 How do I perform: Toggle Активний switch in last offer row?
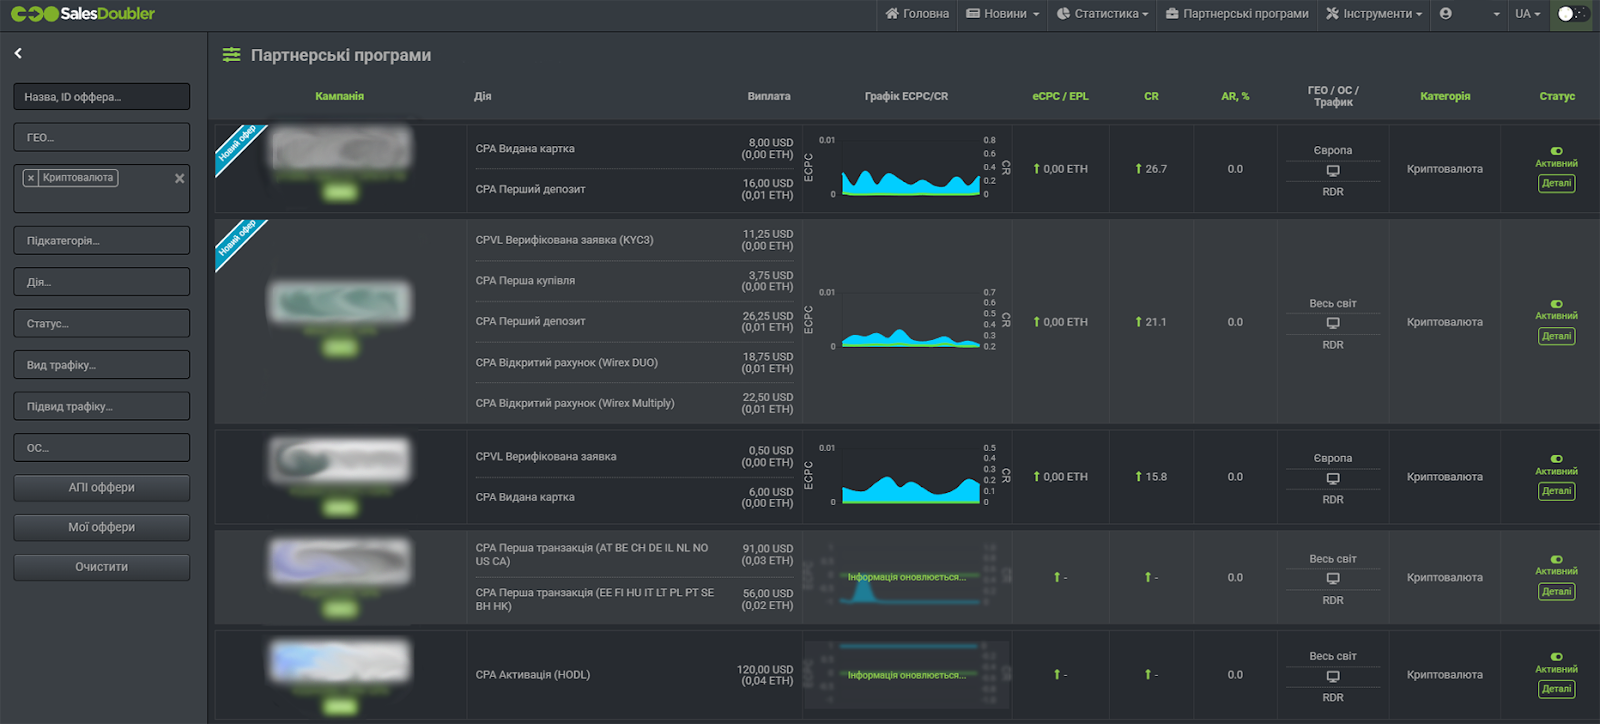pos(1556,657)
